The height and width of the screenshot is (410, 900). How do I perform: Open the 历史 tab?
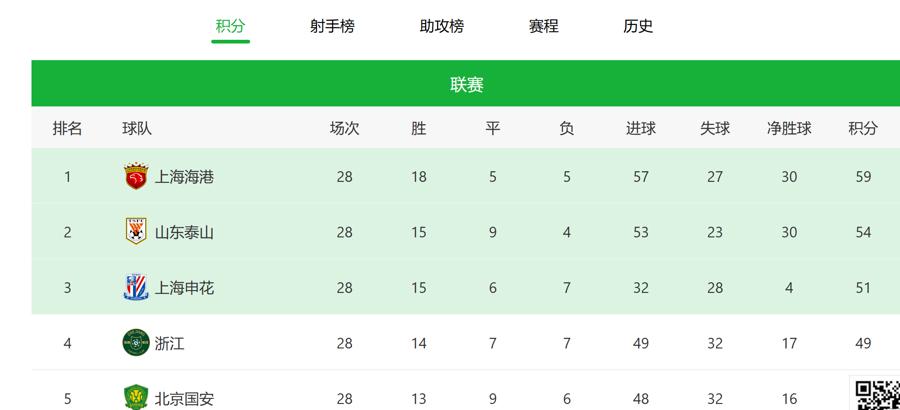[638, 26]
